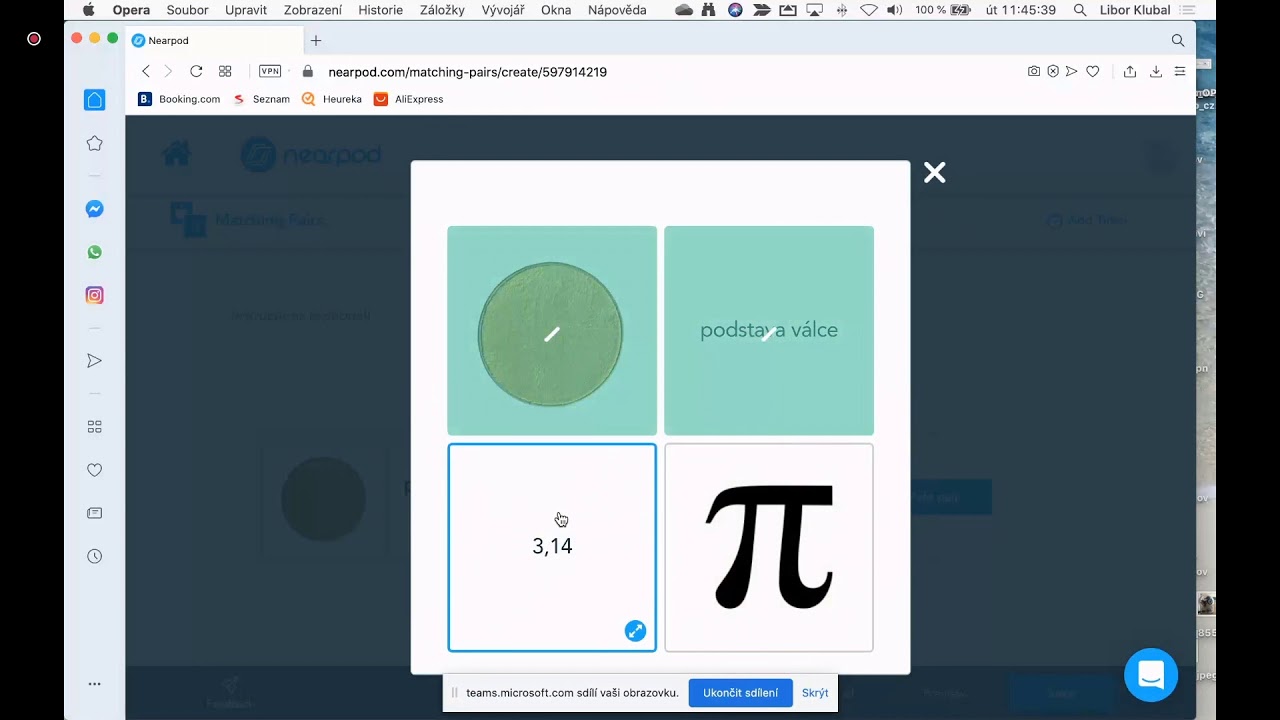Open the Opera menu

click(131, 10)
